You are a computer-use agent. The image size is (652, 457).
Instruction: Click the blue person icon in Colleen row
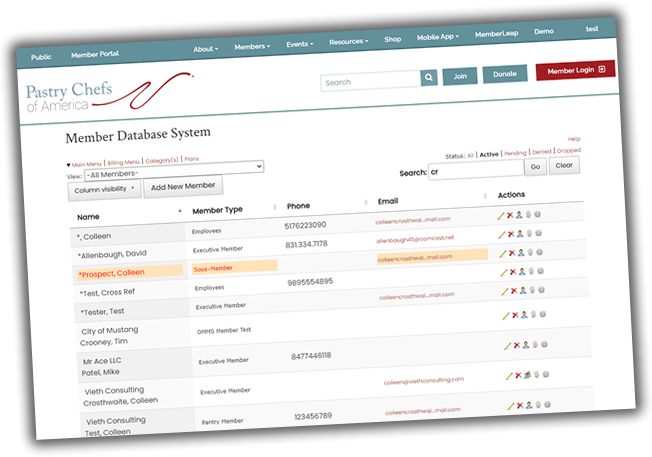[519, 215]
